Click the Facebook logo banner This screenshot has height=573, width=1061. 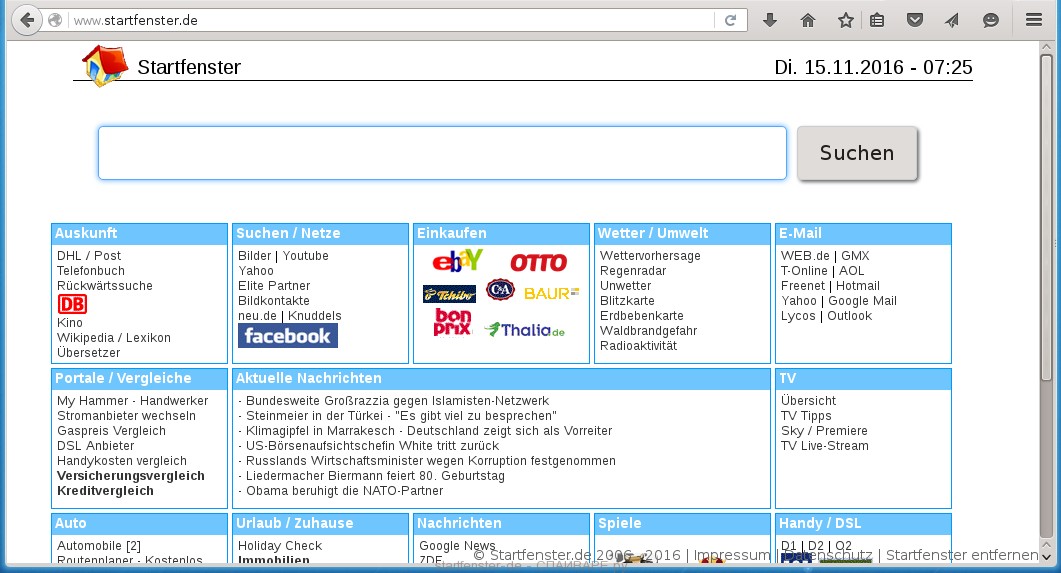287,336
